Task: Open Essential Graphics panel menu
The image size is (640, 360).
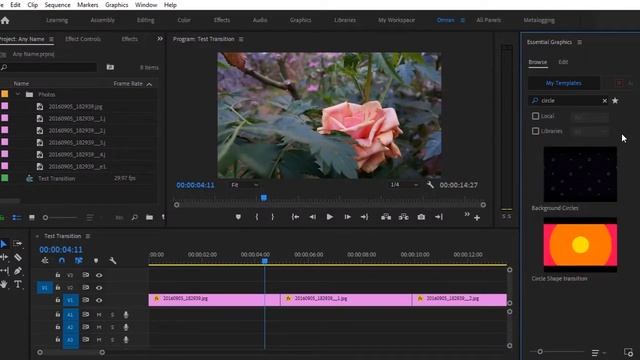Action: click(580, 42)
